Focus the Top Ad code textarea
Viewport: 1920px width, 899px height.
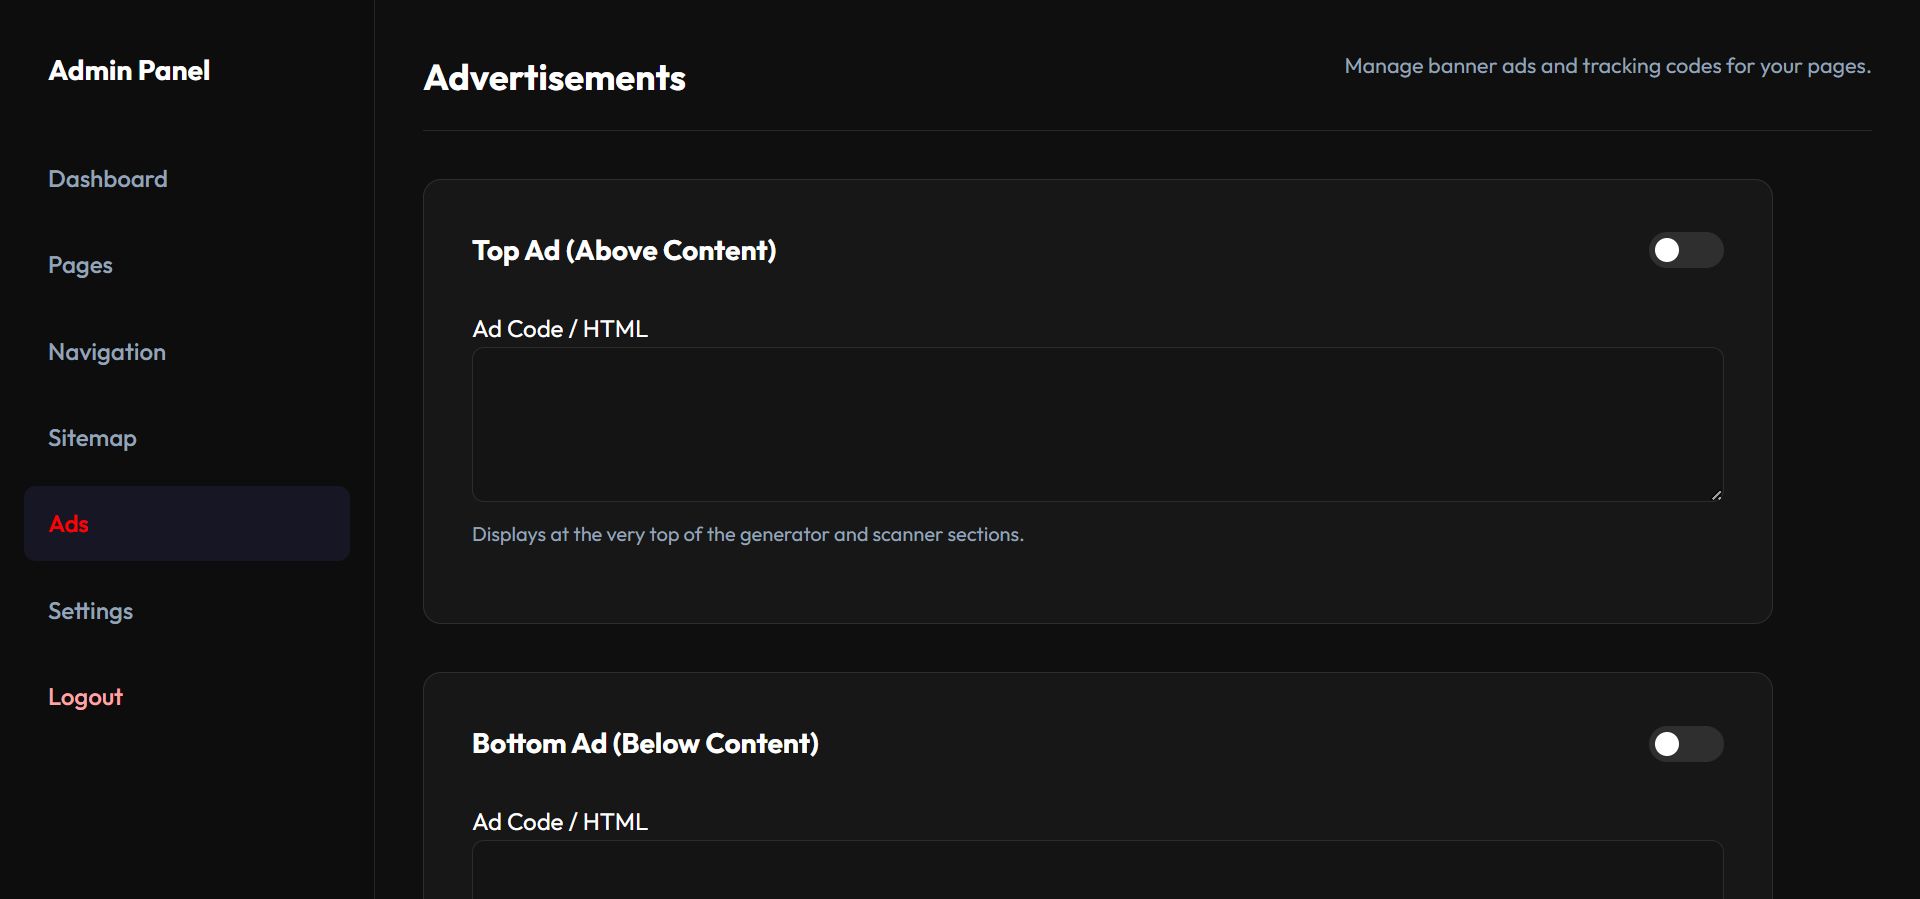click(x=1097, y=424)
